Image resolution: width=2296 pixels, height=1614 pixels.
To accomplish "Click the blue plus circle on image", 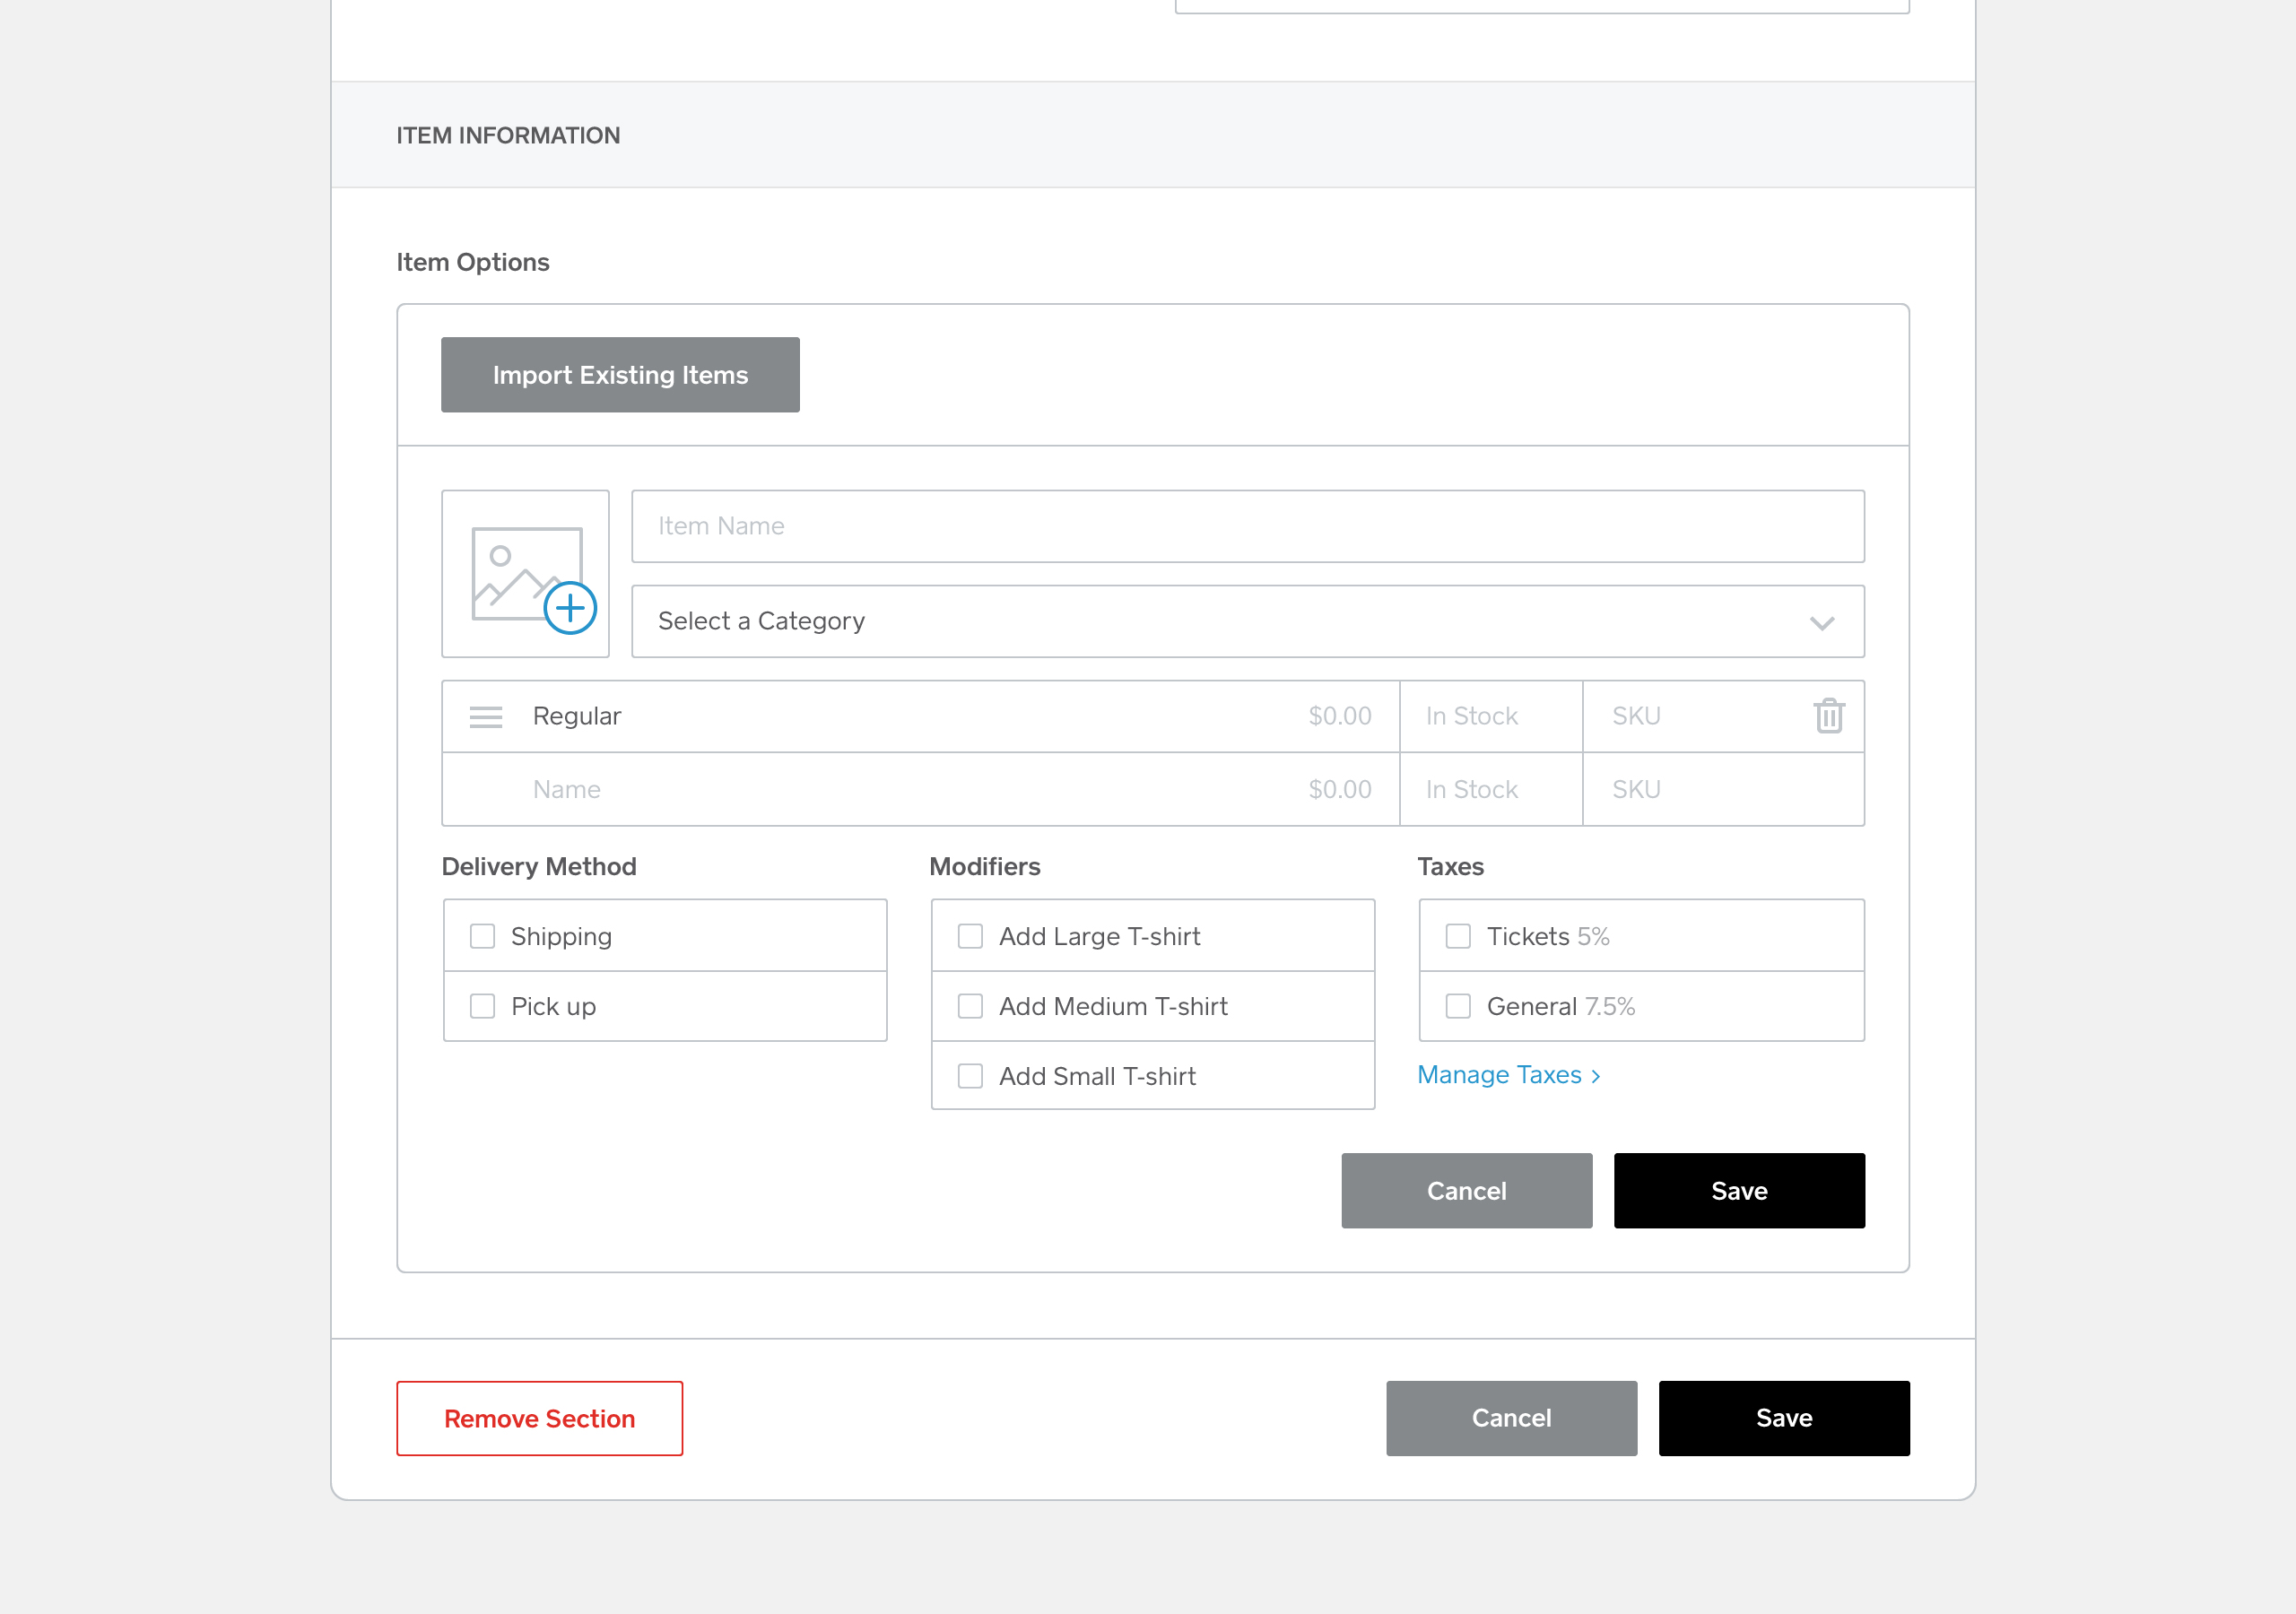I will click(570, 608).
